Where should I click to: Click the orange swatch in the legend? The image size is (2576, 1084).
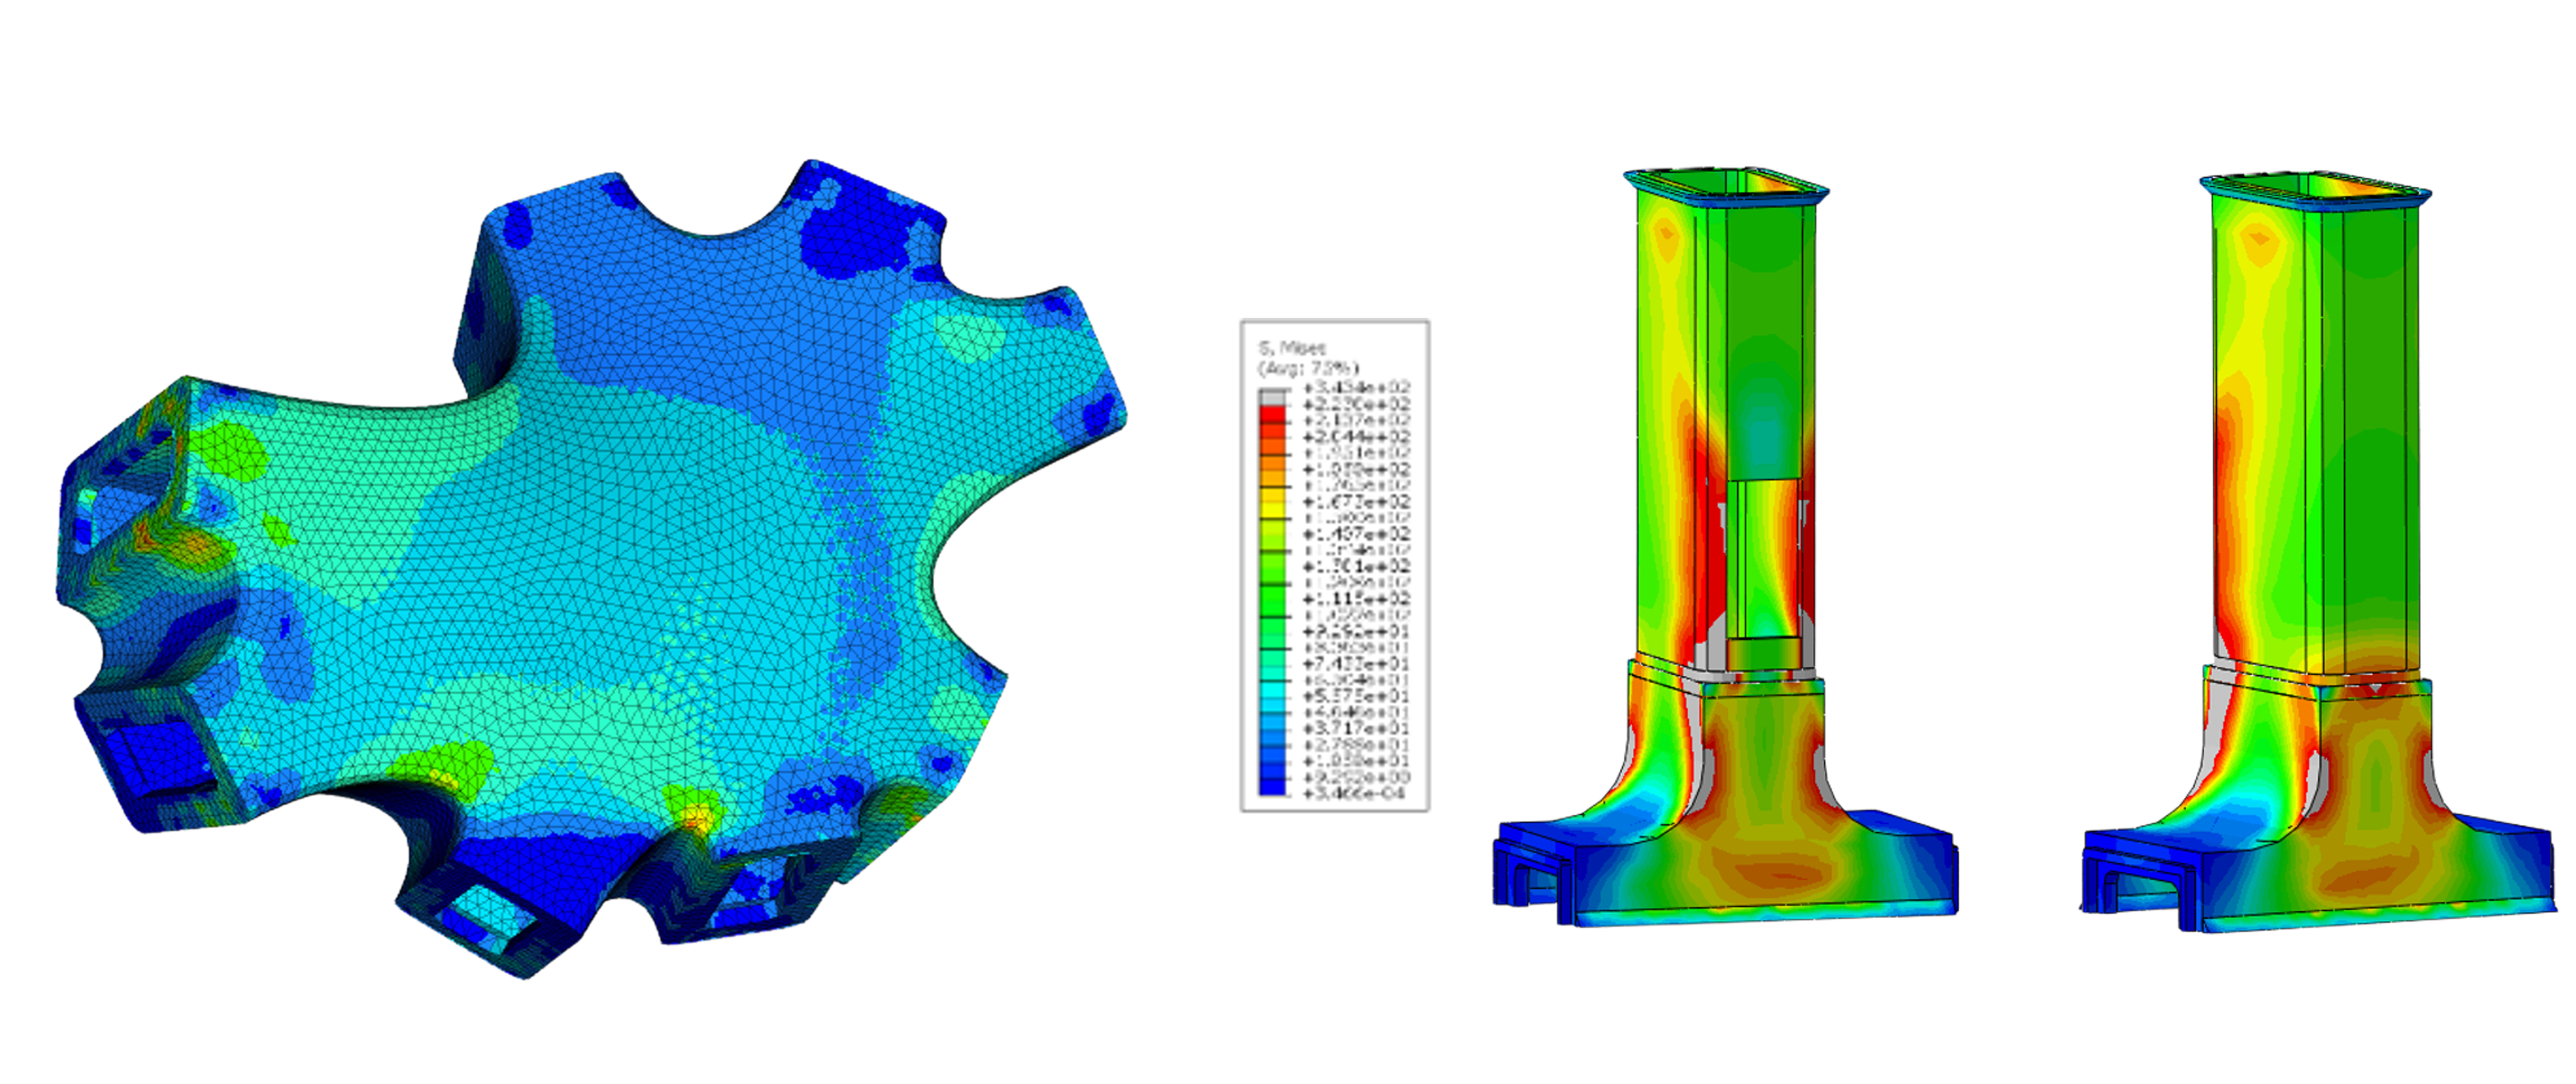tap(1272, 464)
